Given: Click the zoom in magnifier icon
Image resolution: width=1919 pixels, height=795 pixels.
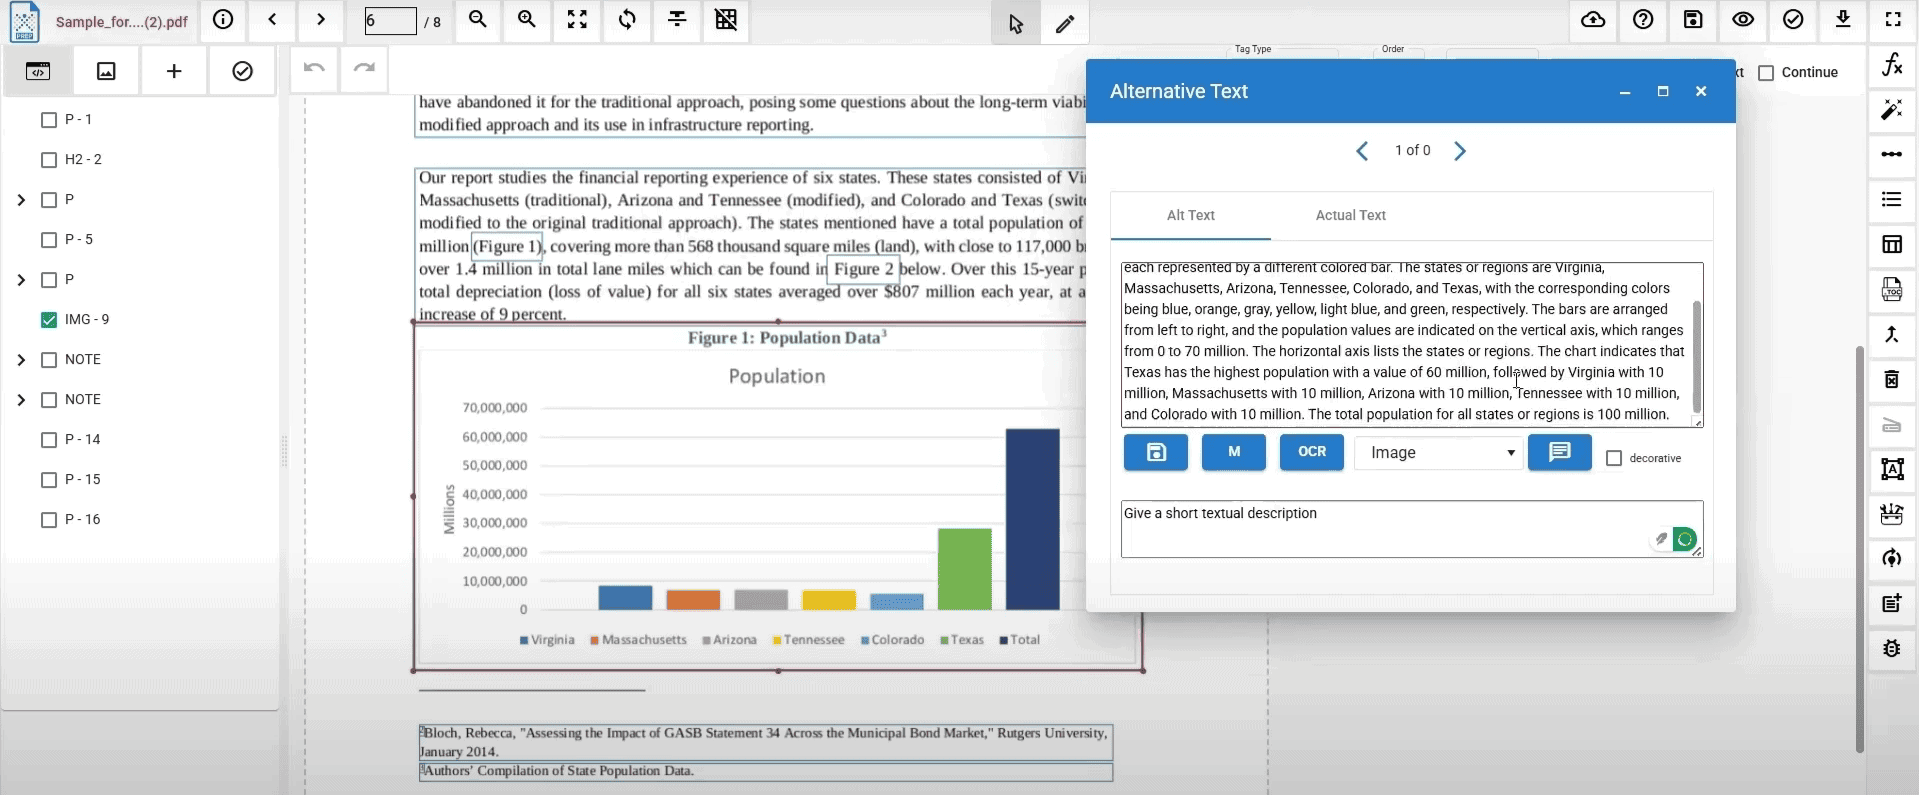Looking at the screenshot, I should pyautogui.click(x=527, y=20).
